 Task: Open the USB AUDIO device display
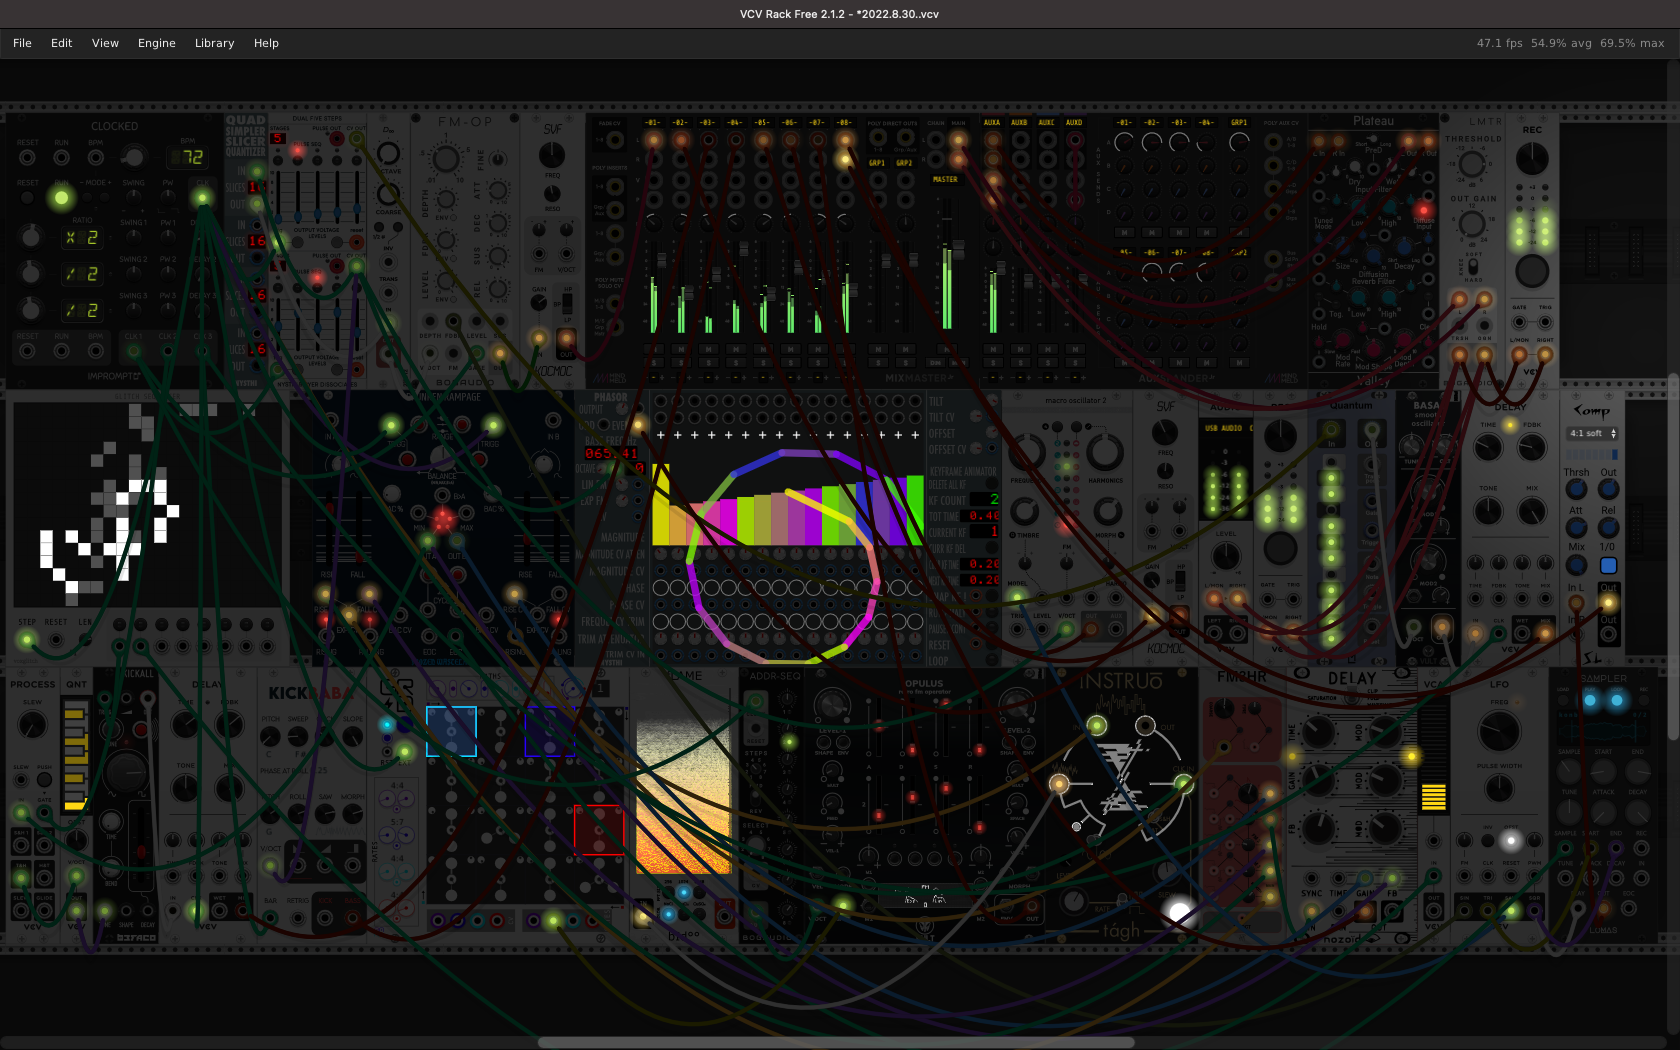[1224, 428]
